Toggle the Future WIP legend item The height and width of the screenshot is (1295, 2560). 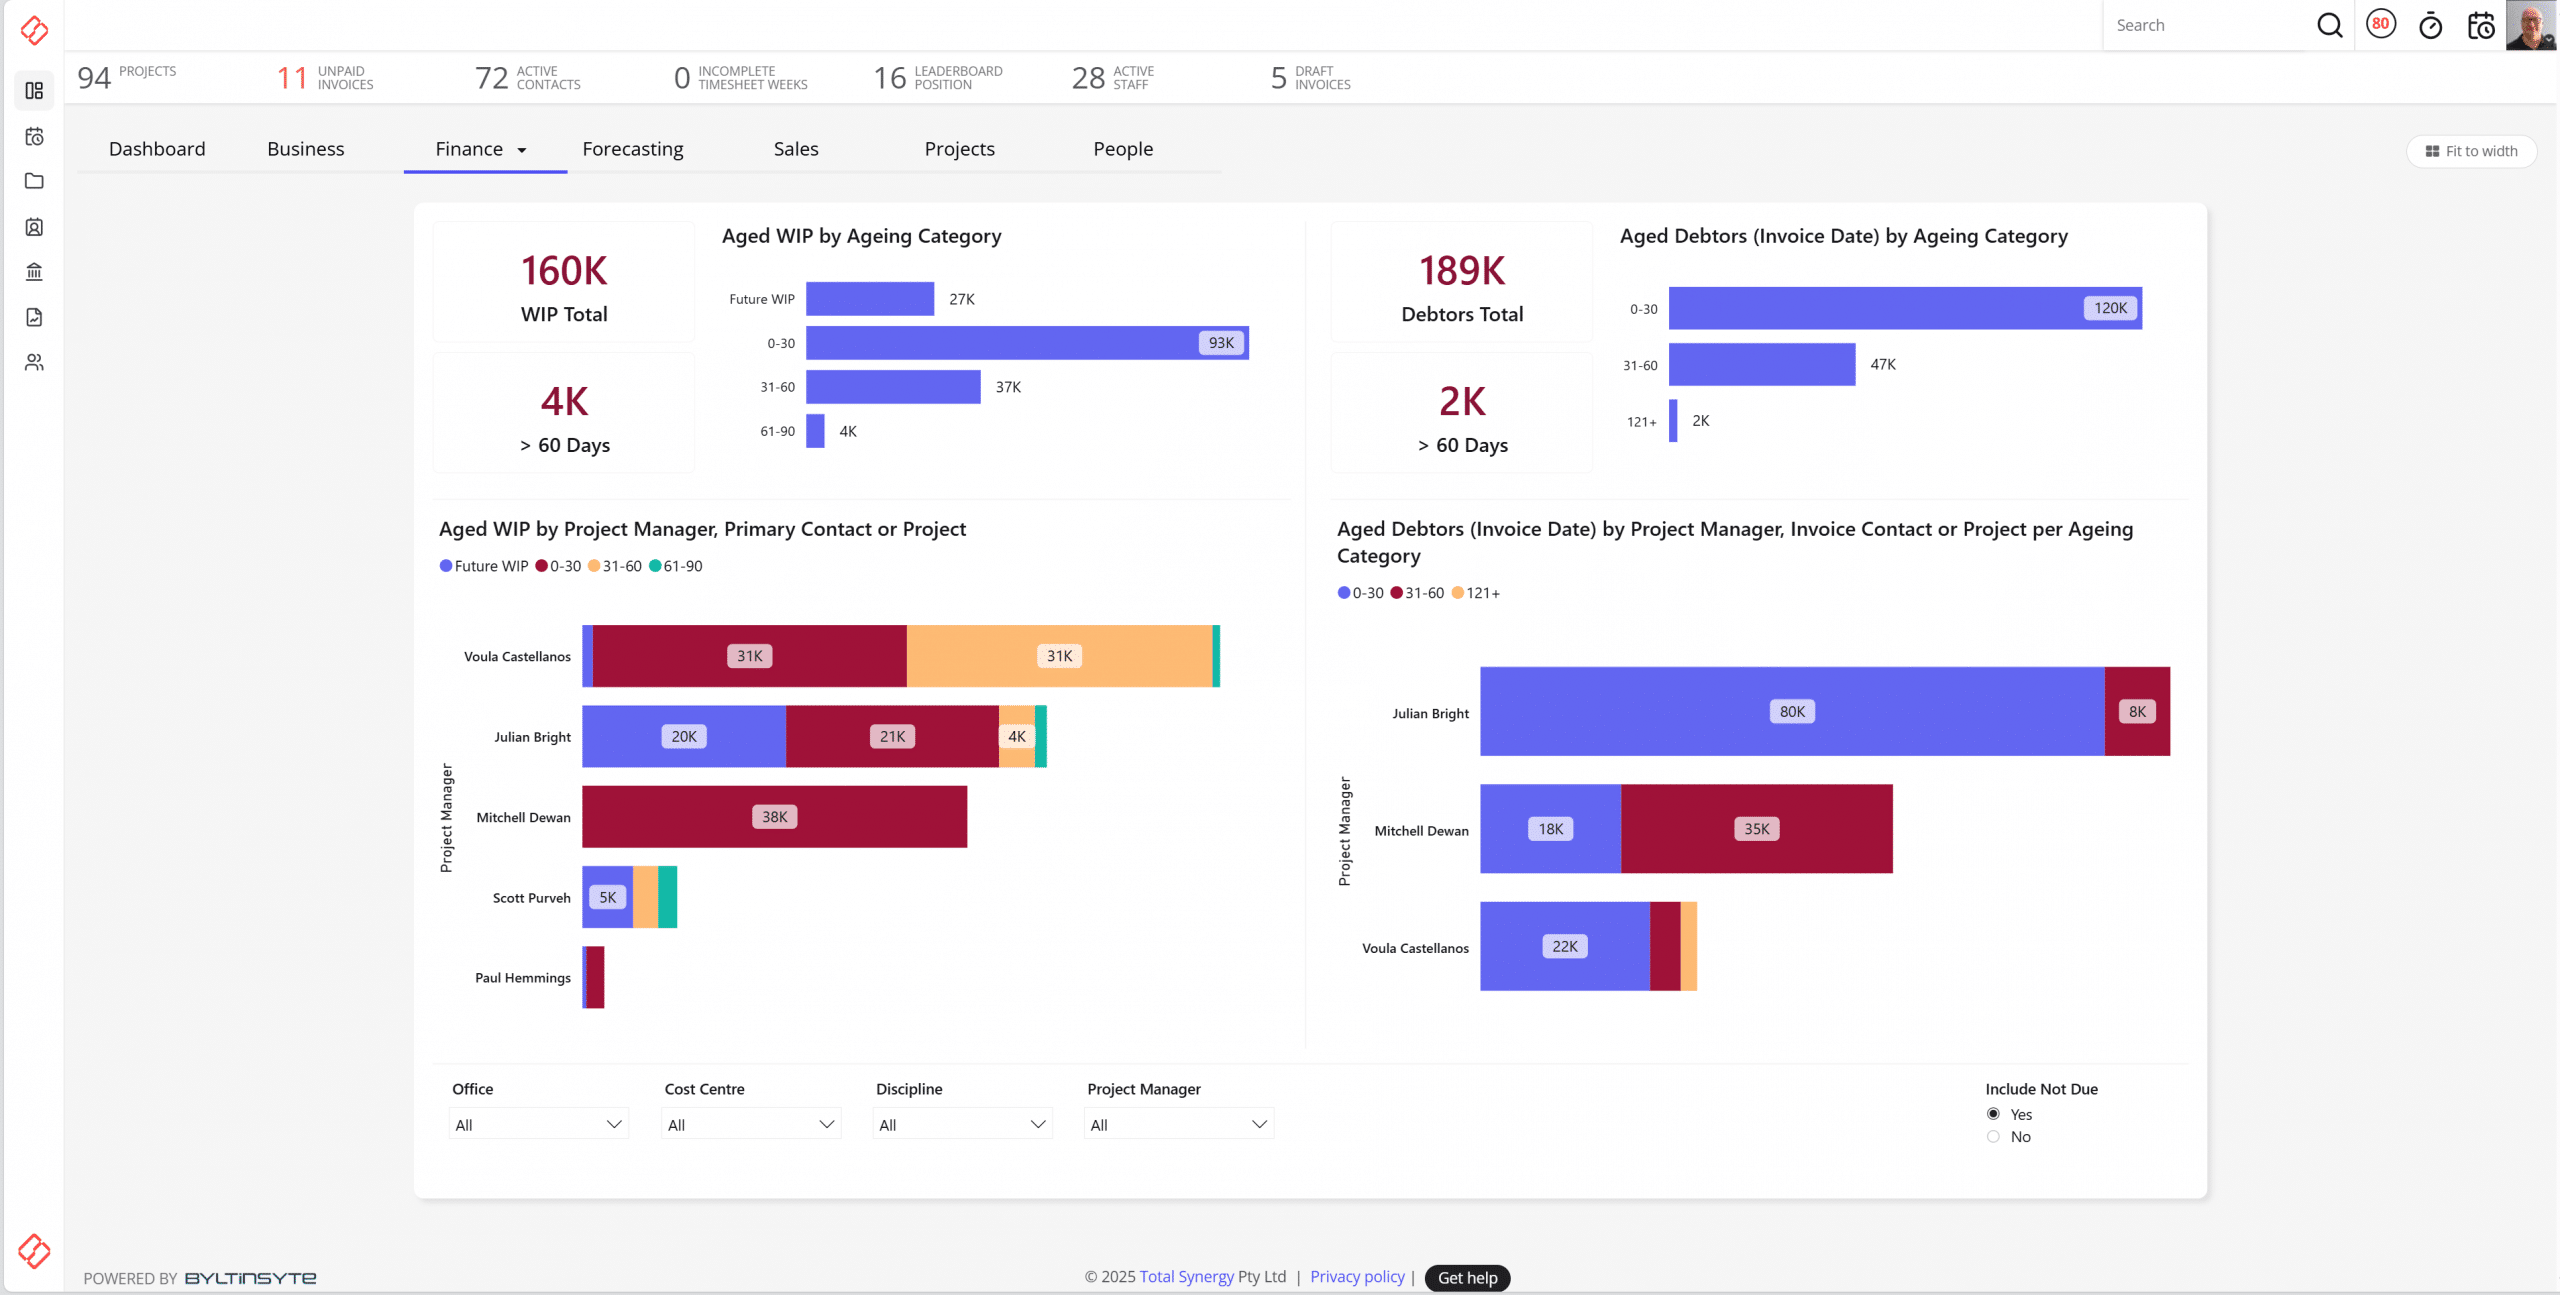click(x=483, y=566)
